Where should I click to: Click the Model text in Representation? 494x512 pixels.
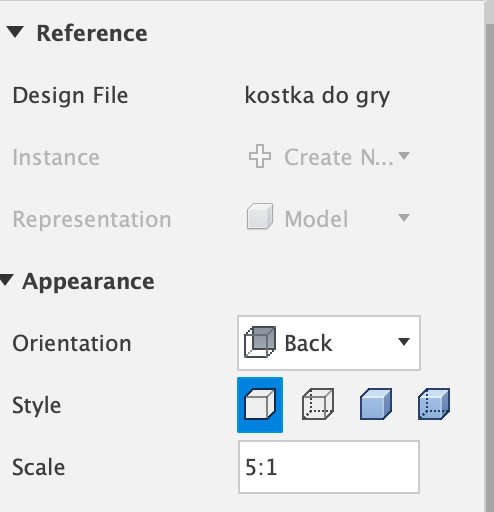tap(316, 219)
